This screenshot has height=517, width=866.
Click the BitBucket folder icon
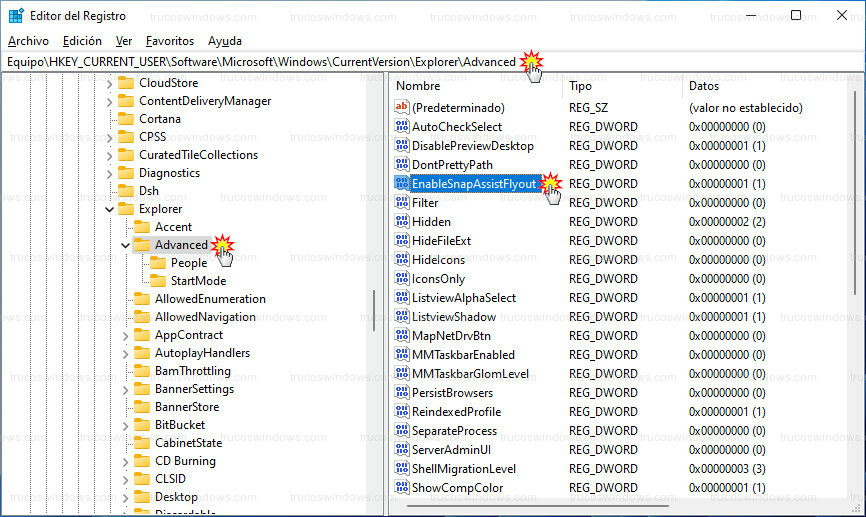point(142,425)
